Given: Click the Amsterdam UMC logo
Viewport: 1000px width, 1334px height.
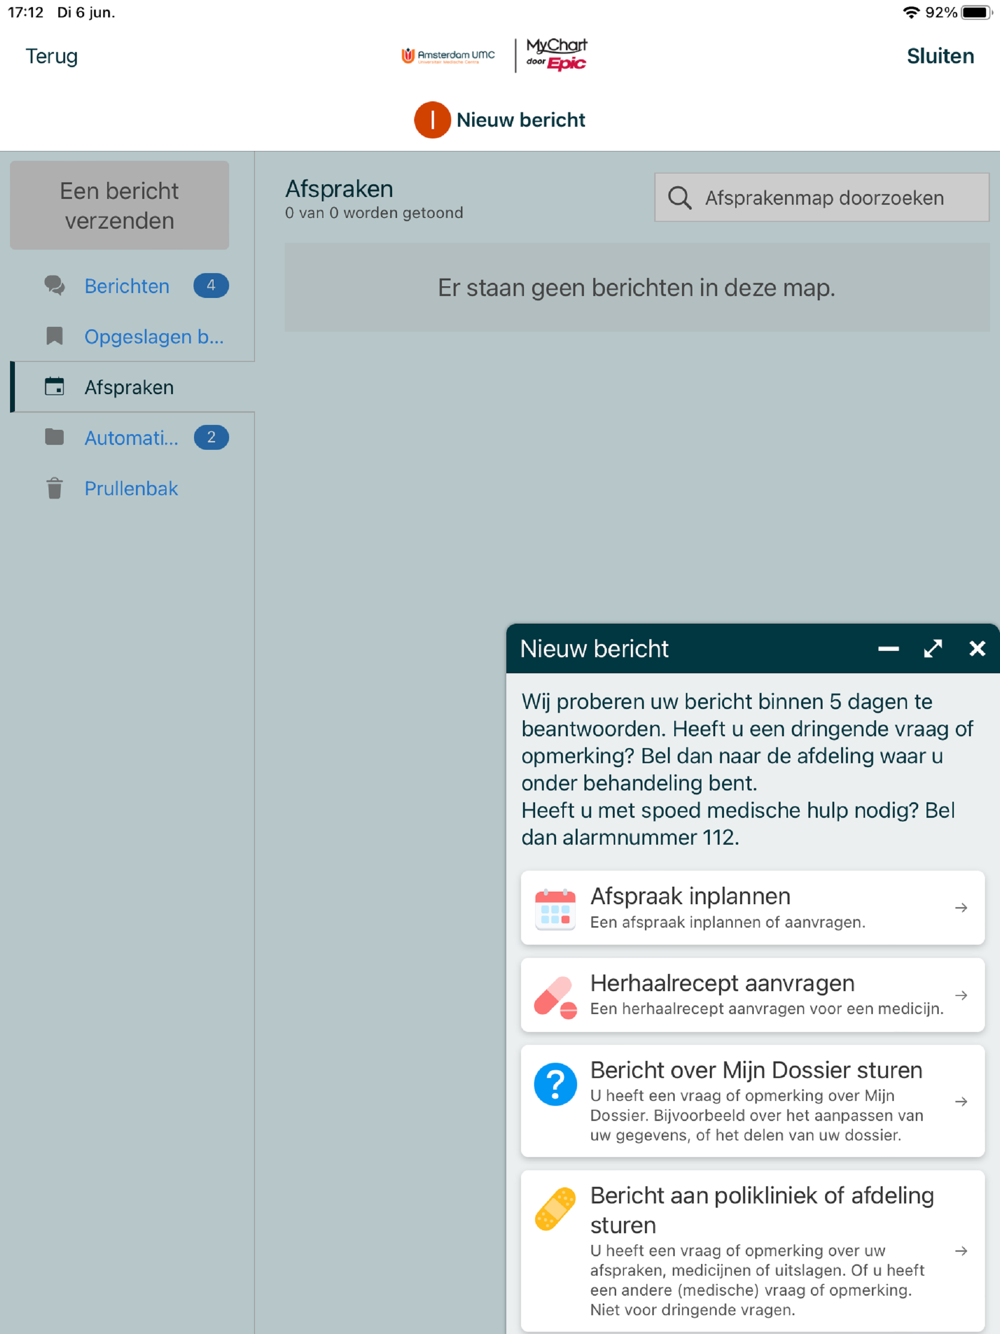Looking at the screenshot, I should click(x=448, y=56).
